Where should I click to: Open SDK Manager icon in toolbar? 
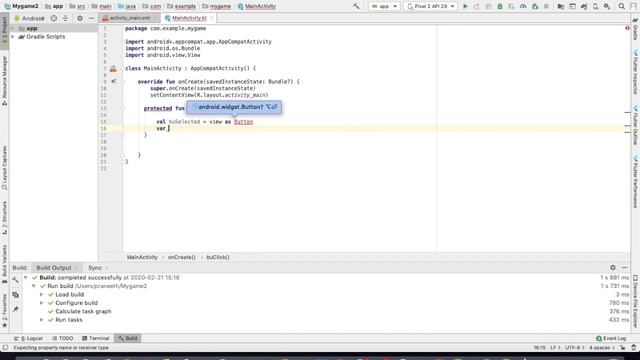[x=607, y=6]
